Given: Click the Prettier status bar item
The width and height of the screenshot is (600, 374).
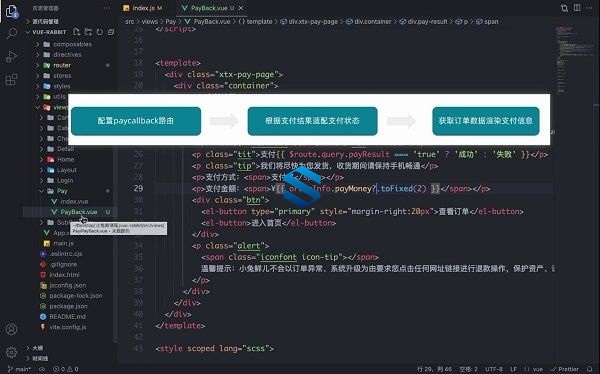Looking at the screenshot, I should click(x=565, y=369).
